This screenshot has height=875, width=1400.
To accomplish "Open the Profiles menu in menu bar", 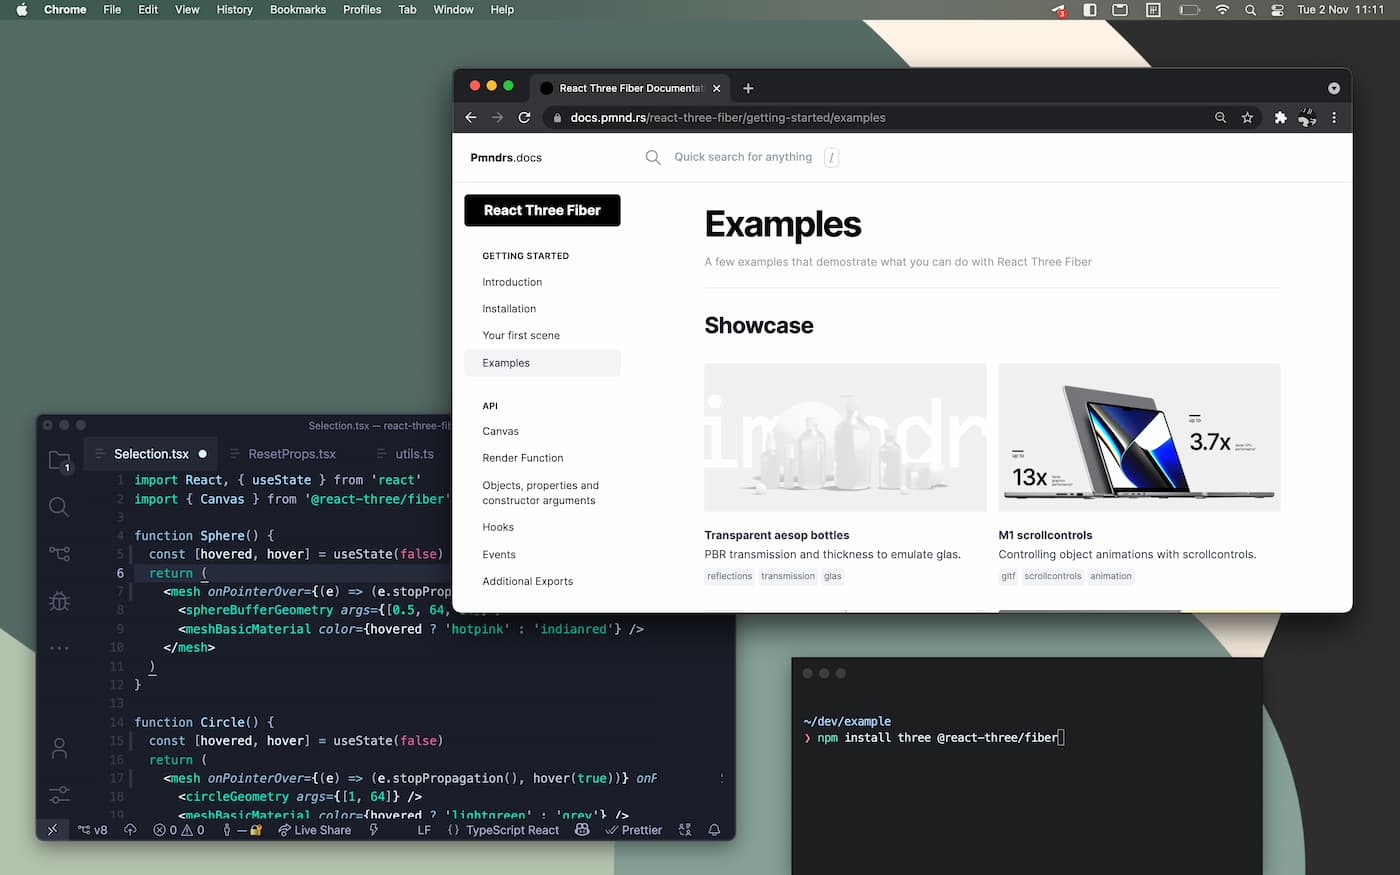I will pyautogui.click(x=362, y=10).
